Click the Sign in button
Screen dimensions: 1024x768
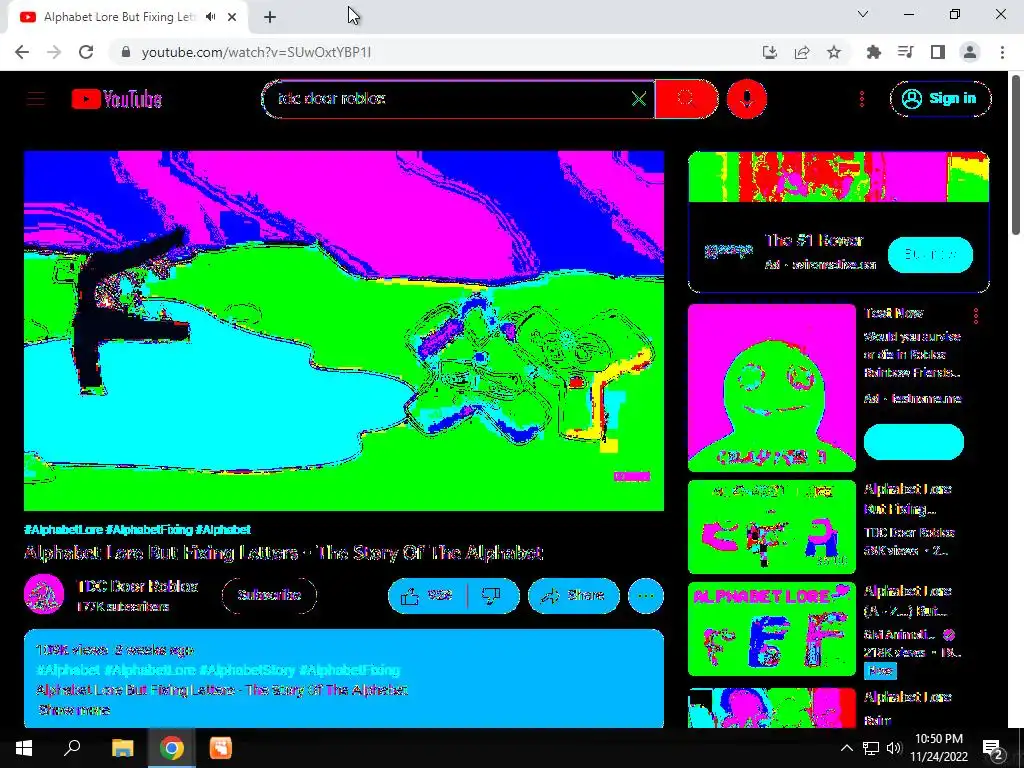coord(940,99)
